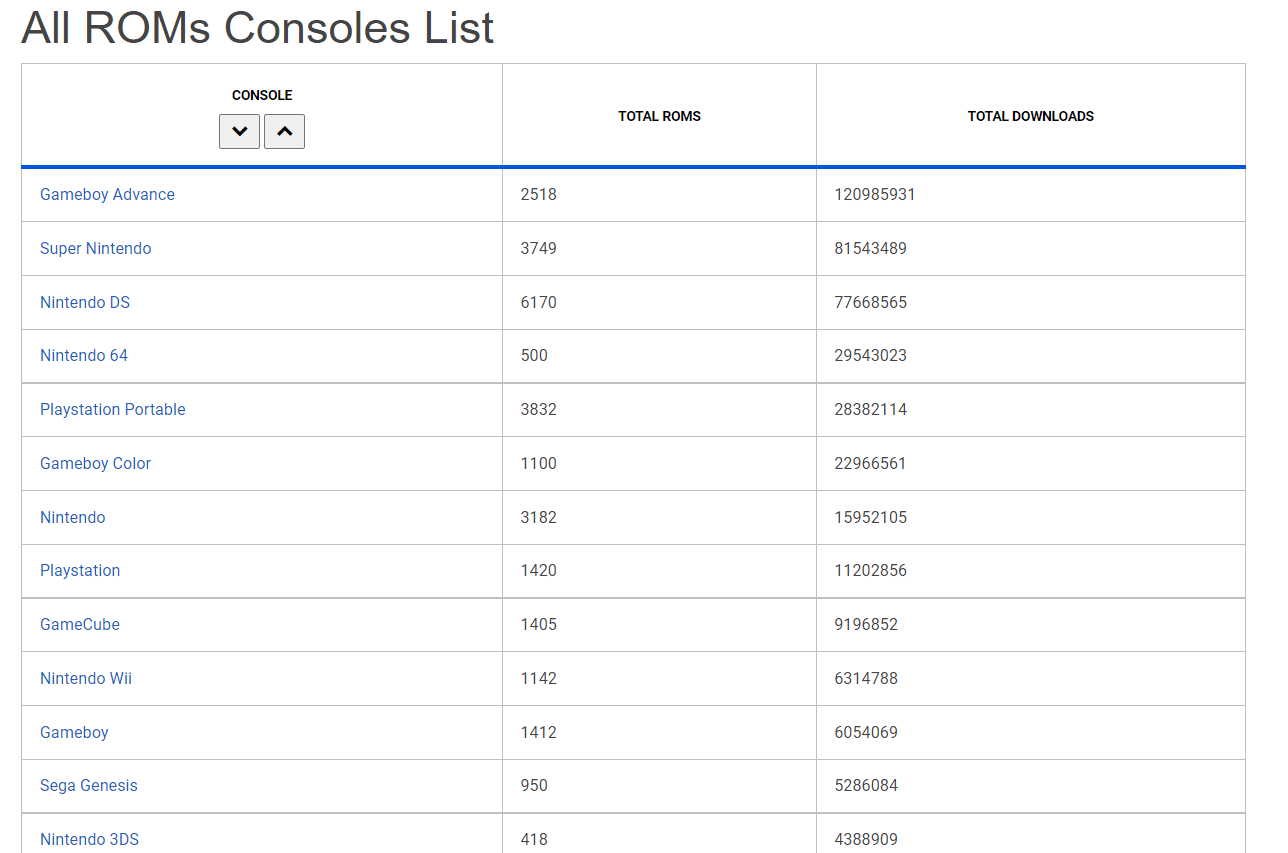The width and height of the screenshot is (1288, 853).
Task: Visit the Nintendo 3DS ROMs link
Action: [x=89, y=839]
